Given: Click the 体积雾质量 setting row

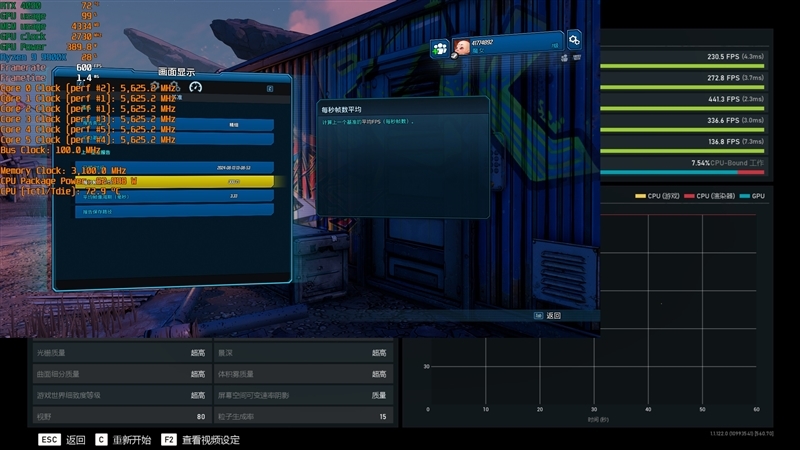Looking at the screenshot, I should [x=303, y=374].
